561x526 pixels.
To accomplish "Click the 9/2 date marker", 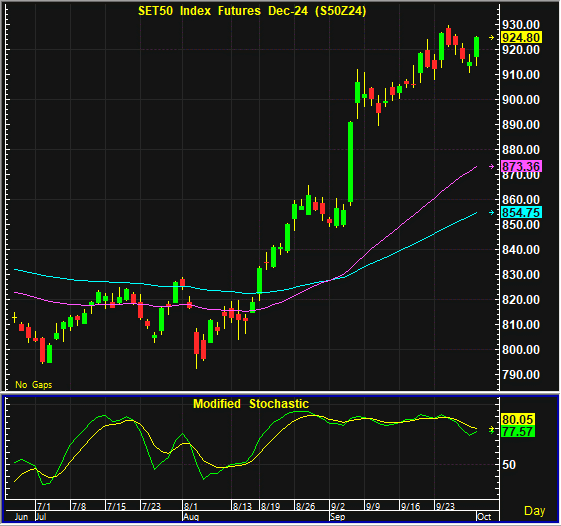I will coord(338,506).
